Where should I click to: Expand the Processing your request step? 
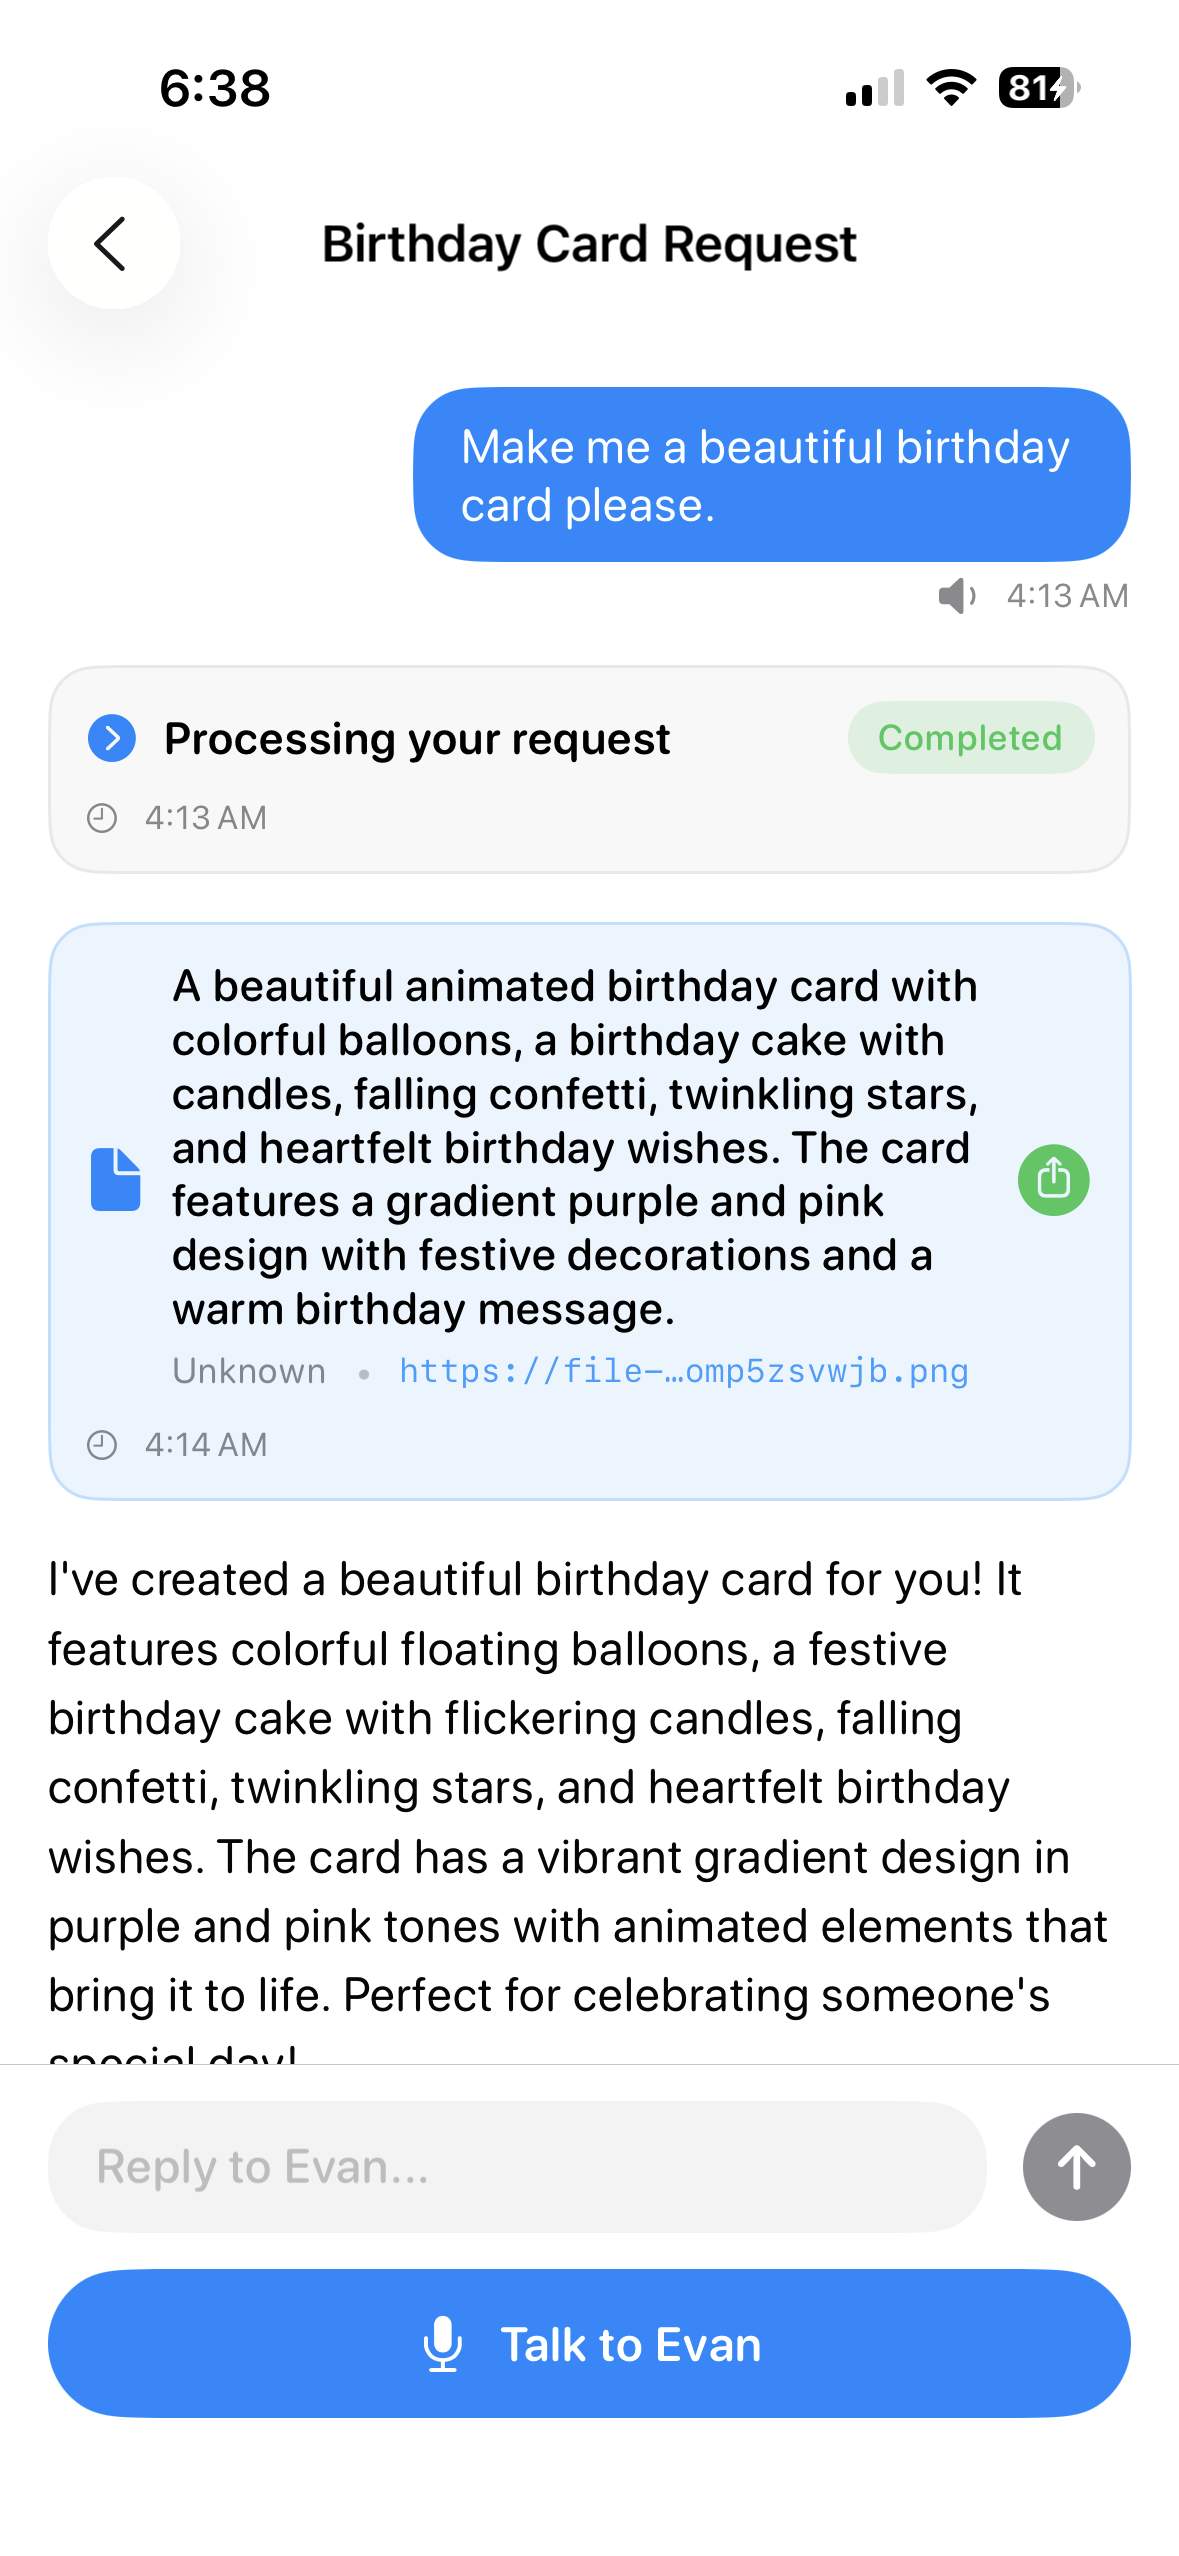[x=112, y=738]
